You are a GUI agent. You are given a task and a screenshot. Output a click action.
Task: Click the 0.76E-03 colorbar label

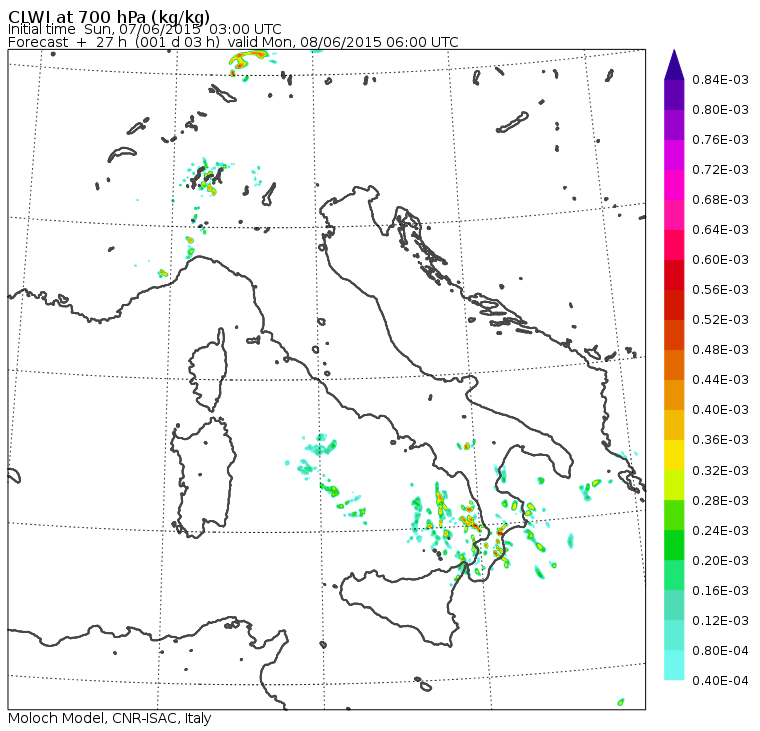720,140
